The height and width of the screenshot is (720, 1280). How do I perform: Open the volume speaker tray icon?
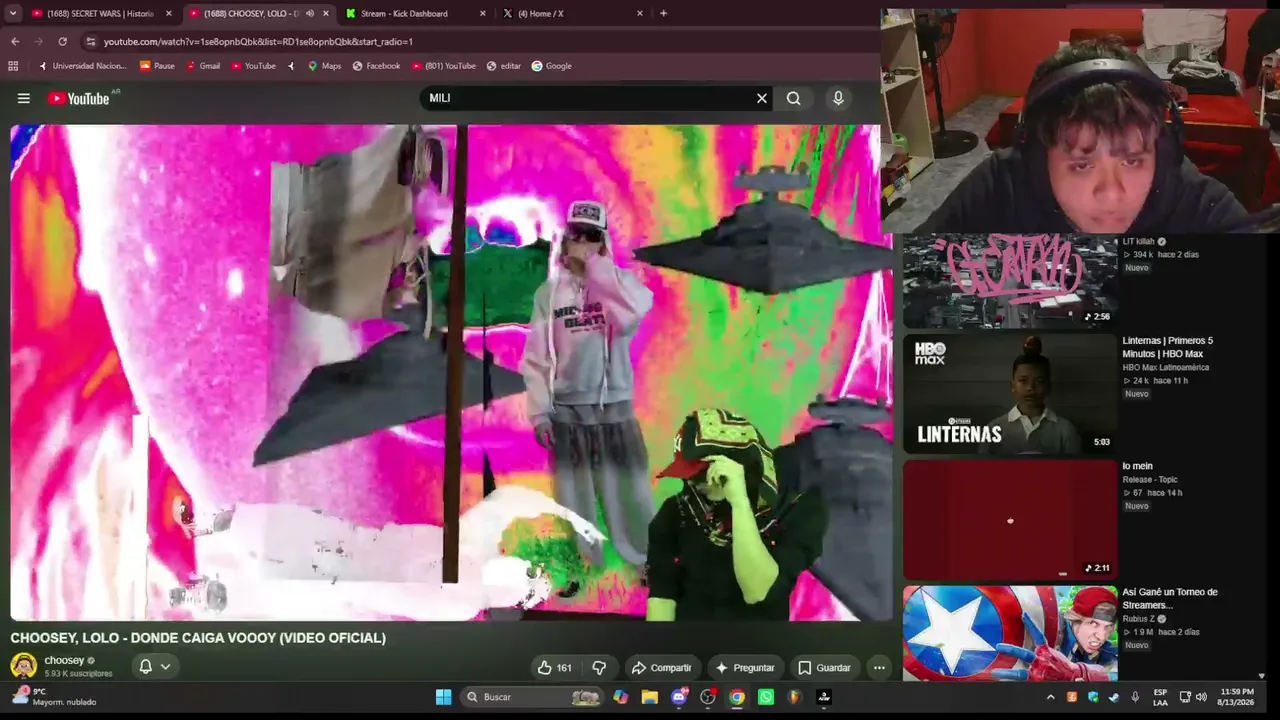pyautogui.click(x=1201, y=697)
